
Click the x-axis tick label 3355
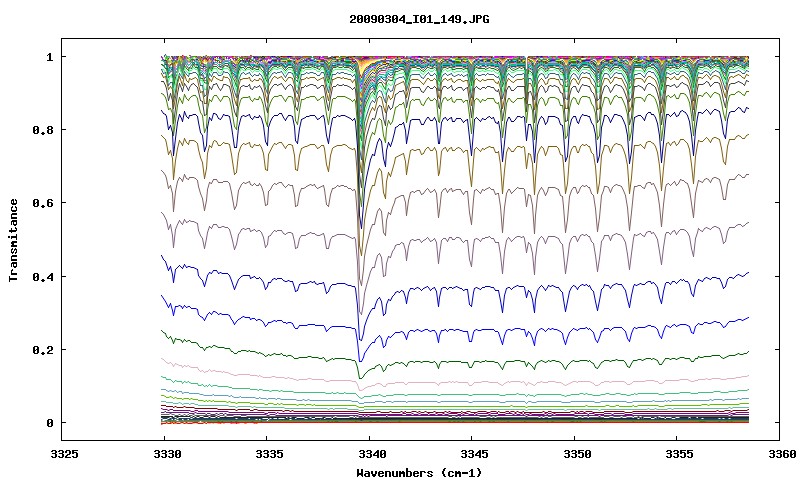point(680,454)
